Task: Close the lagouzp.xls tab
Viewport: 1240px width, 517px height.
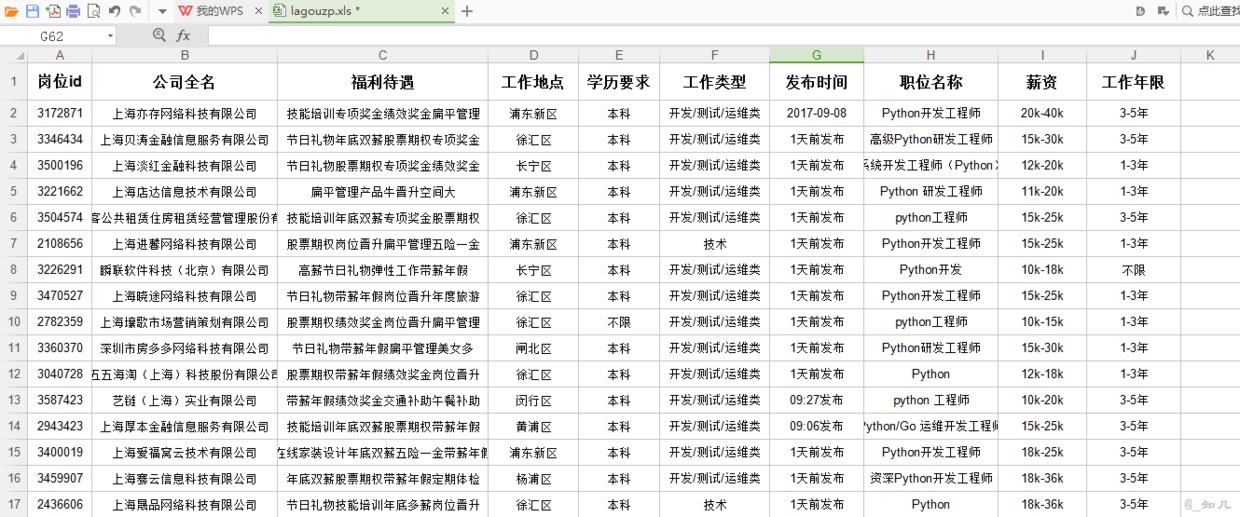Action: click(x=447, y=11)
